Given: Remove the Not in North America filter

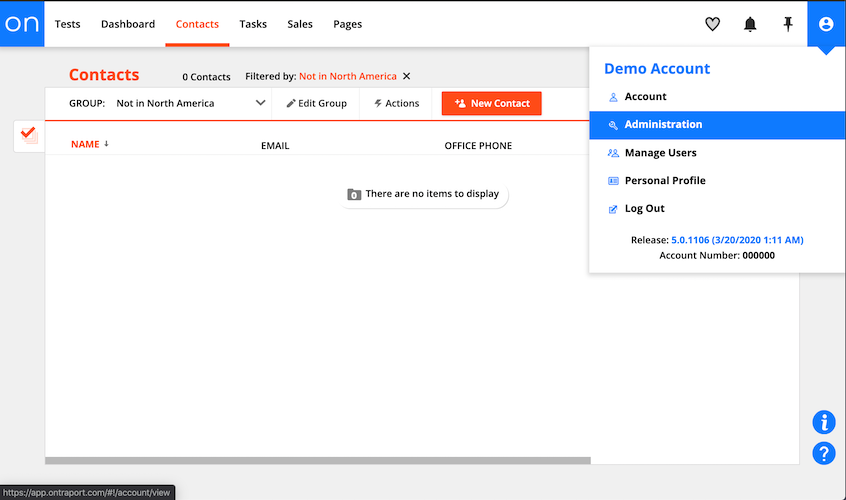Looking at the screenshot, I should 407,76.
